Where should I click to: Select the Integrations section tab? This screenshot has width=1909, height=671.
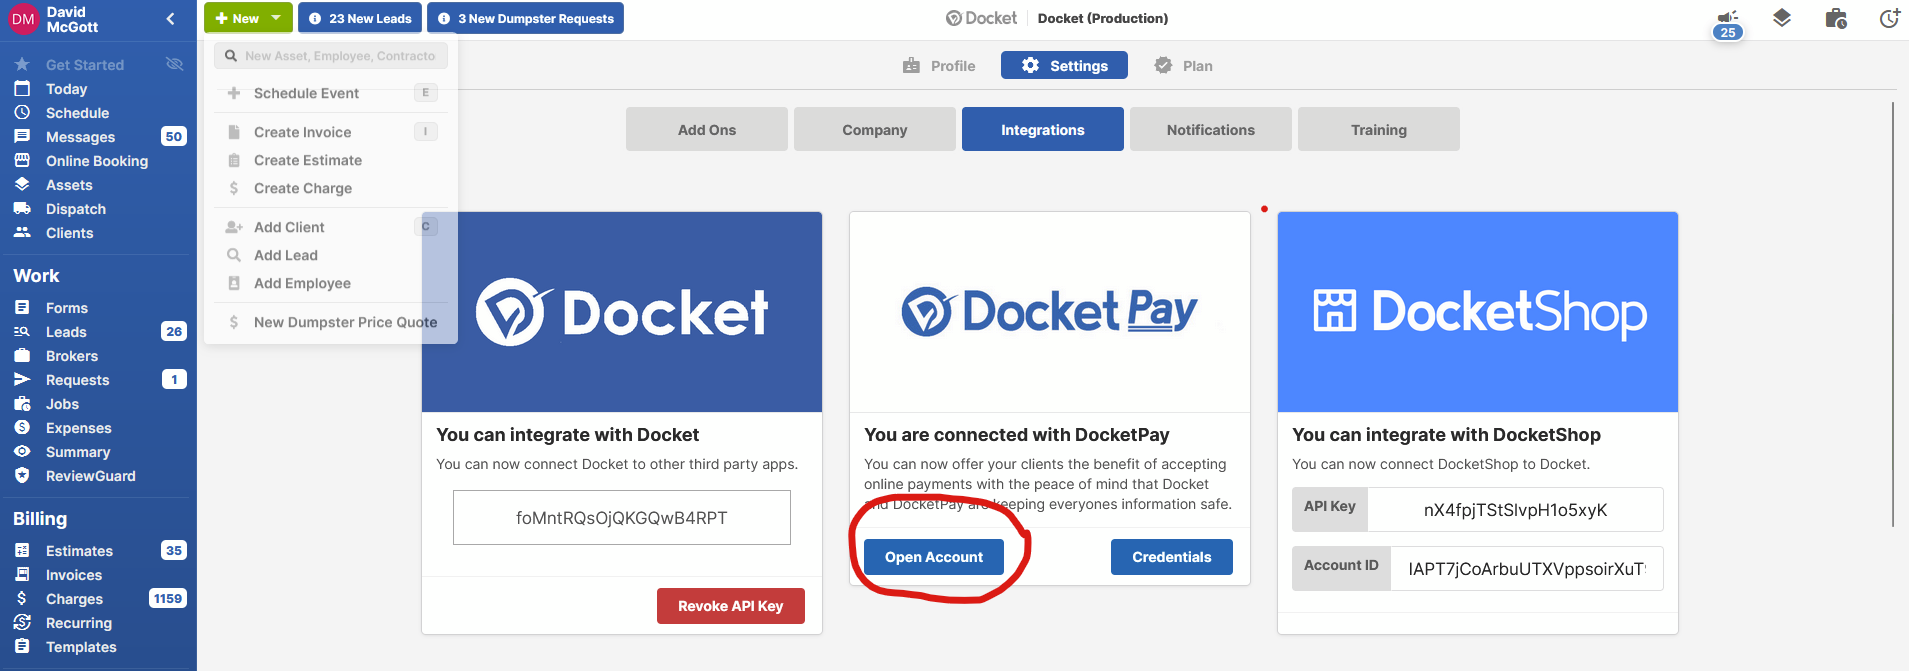point(1043,129)
